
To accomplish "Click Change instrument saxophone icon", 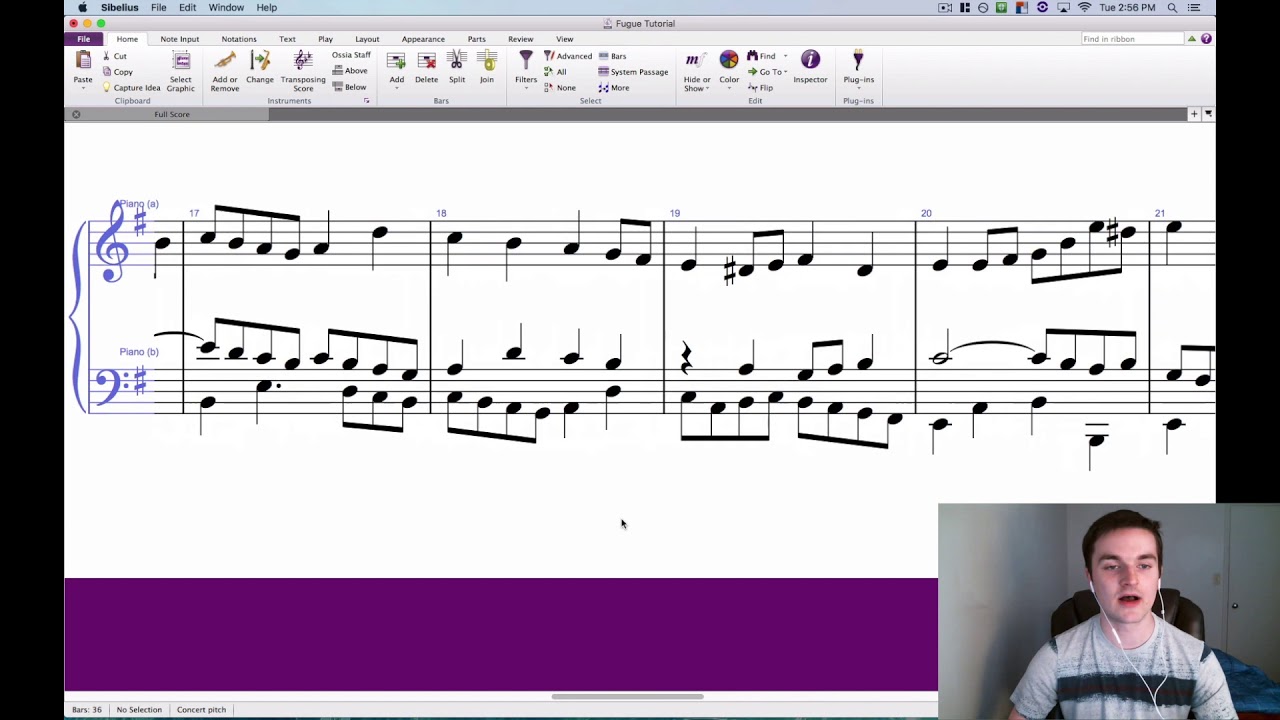I will pyautogui.click(x=260, y=61).
